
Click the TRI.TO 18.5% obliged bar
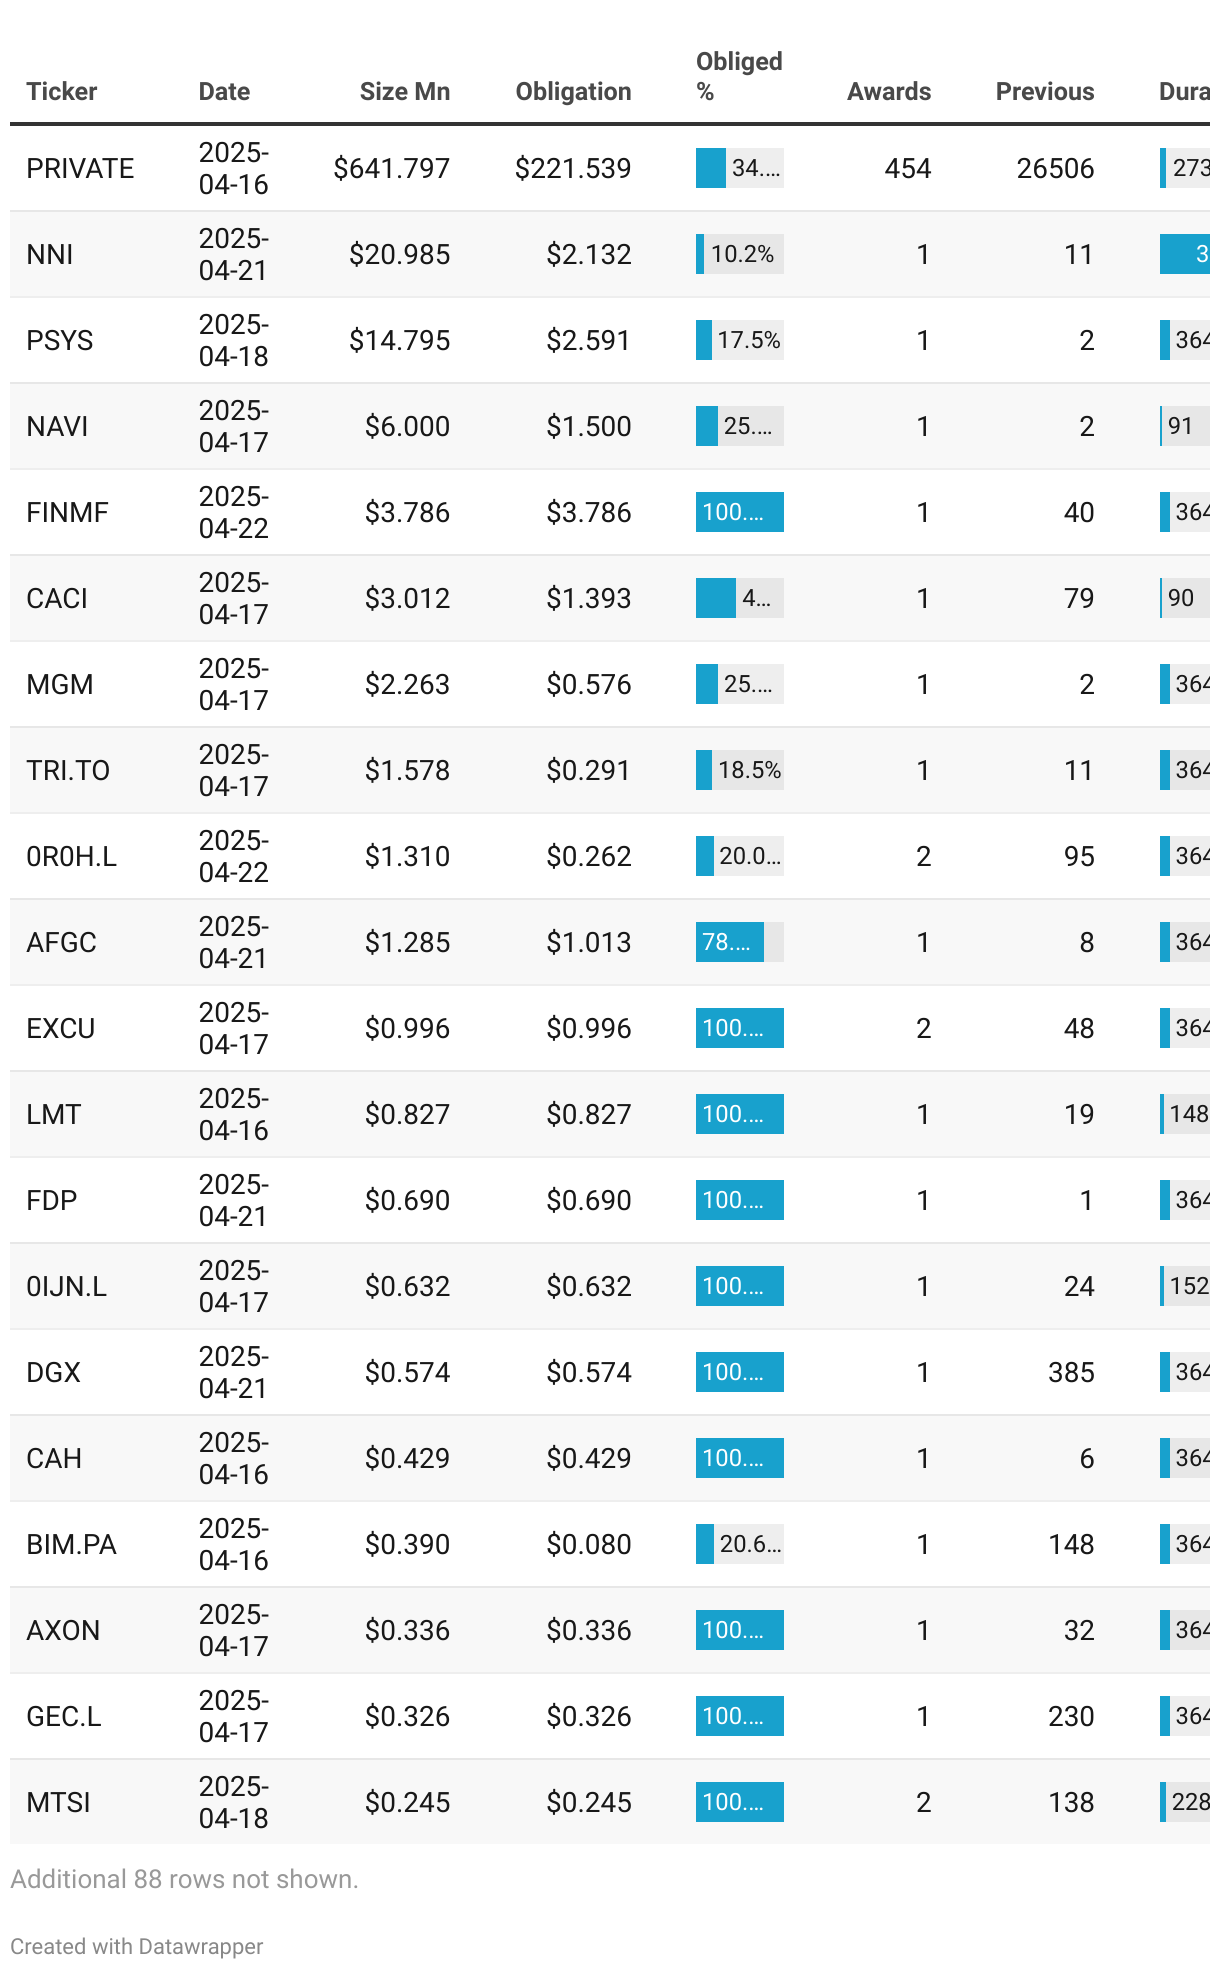[x=740, y=770]
